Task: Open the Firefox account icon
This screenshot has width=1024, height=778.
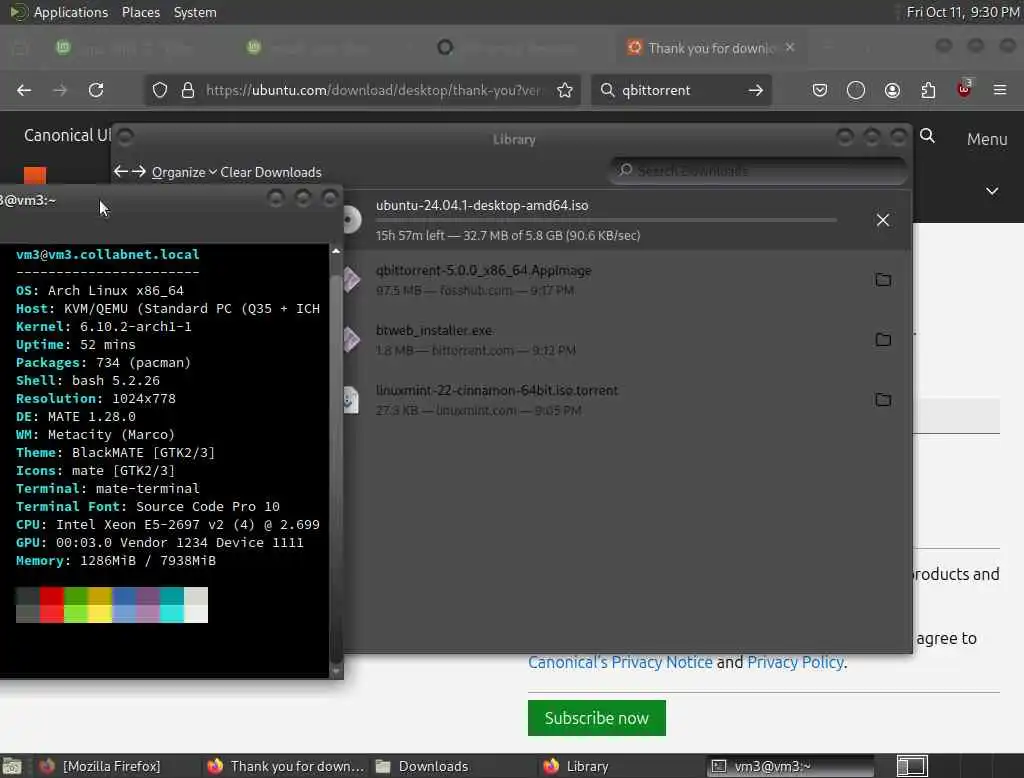Action: point(892,90)
